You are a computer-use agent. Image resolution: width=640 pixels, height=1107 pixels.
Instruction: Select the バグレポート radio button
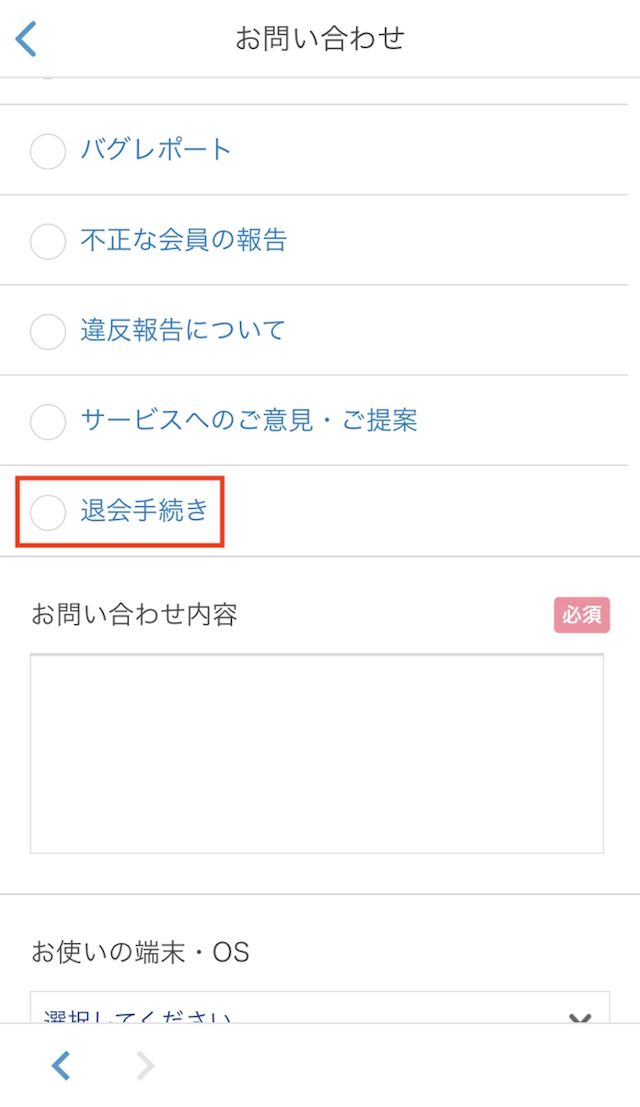[47, 151]
